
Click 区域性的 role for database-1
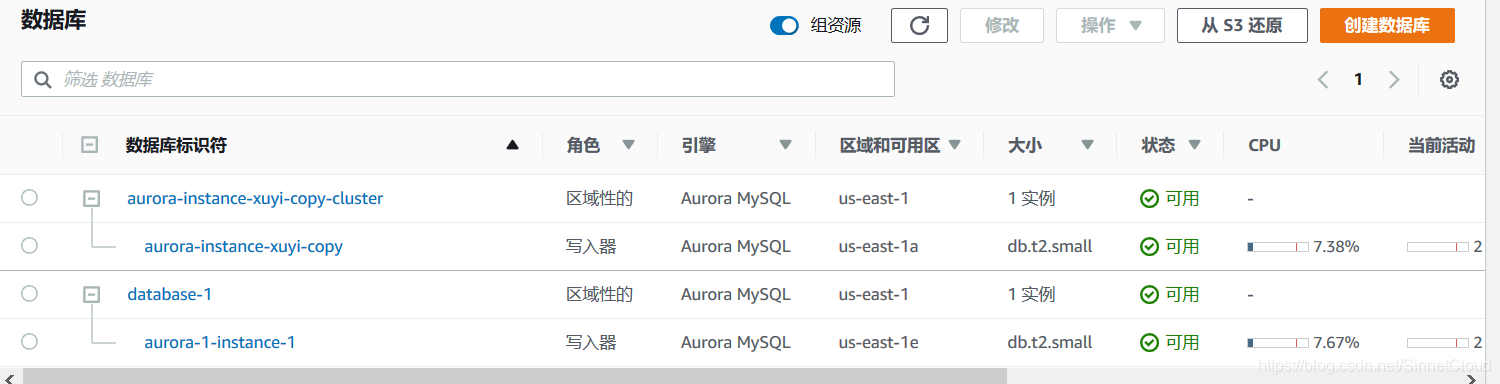(600, 294)
